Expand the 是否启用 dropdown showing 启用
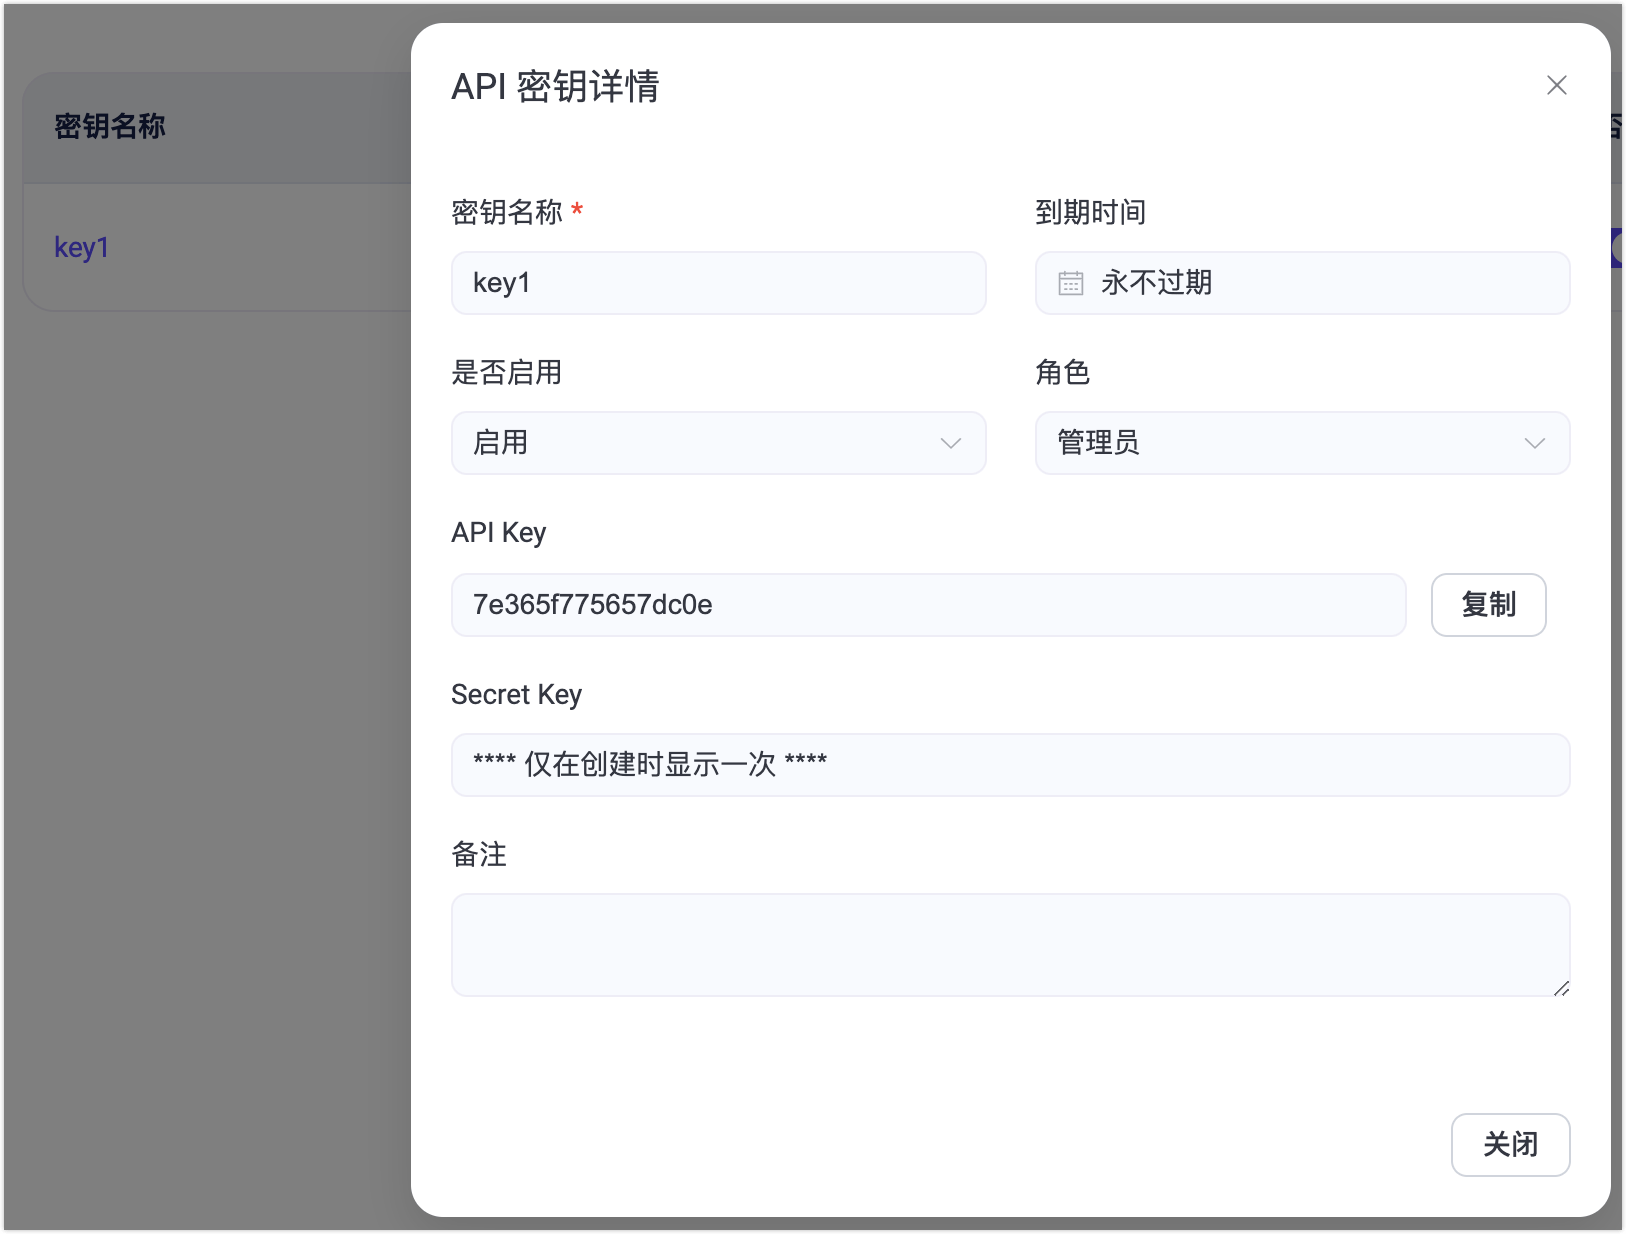Screen dimensions: 1626x1234 718,443
